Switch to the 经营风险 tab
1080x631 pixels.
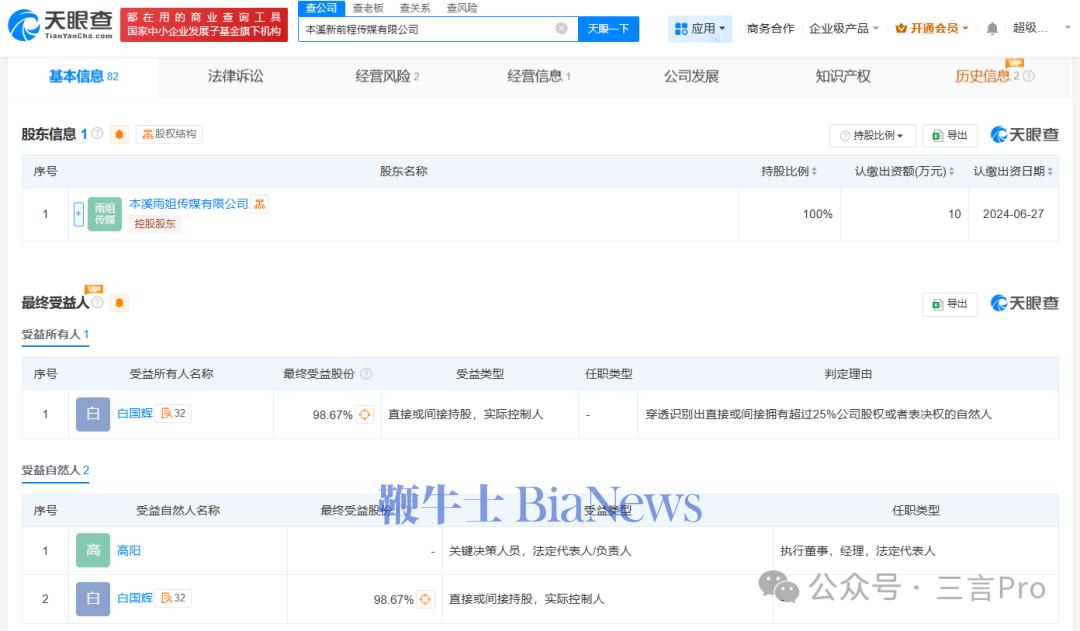[387, 76]
